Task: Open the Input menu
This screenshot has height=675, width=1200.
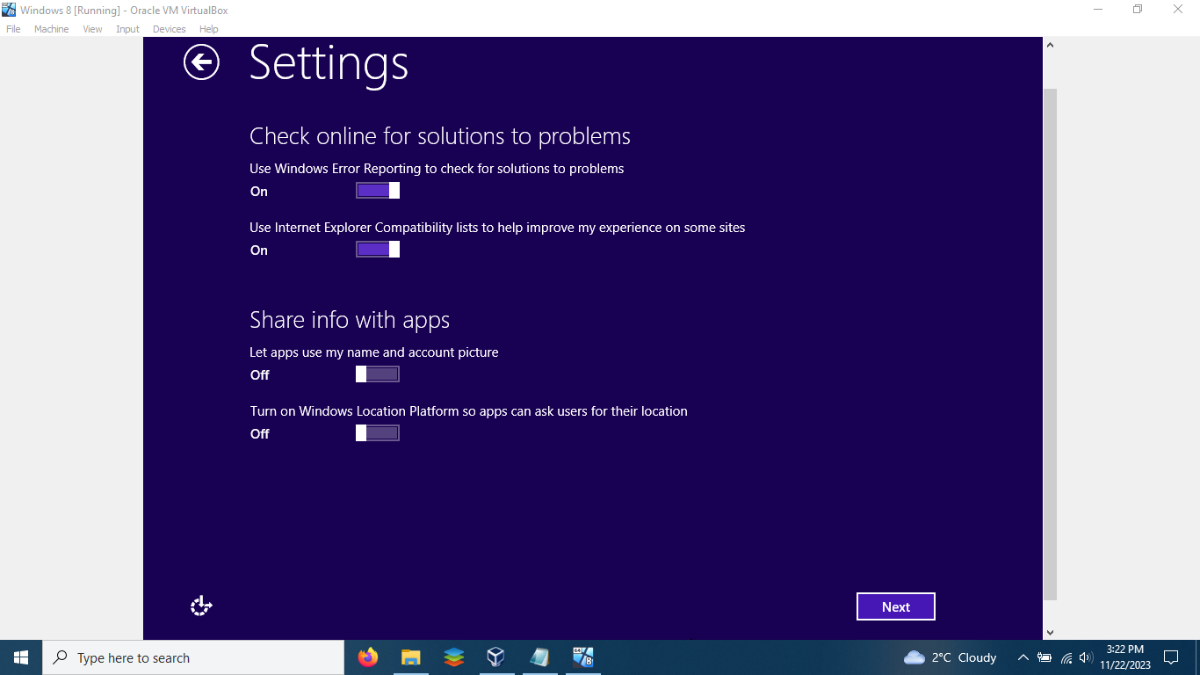Action: pos(128,29)
